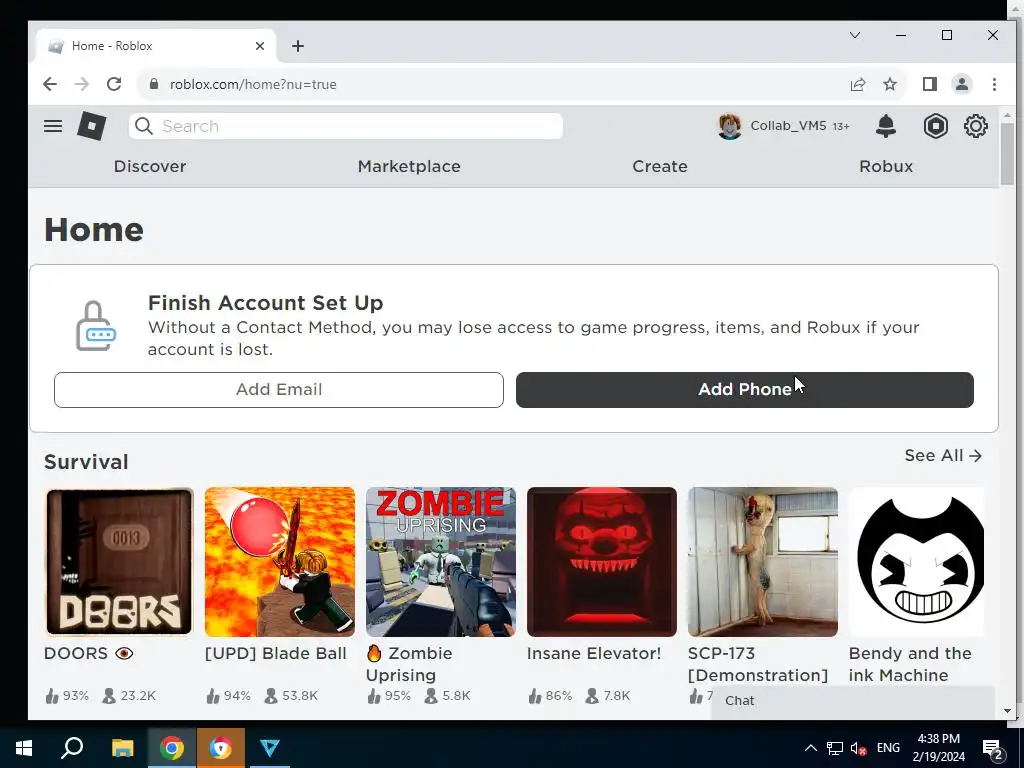
Task: Share this page using the share icon
Action: [x=857, y=84]
